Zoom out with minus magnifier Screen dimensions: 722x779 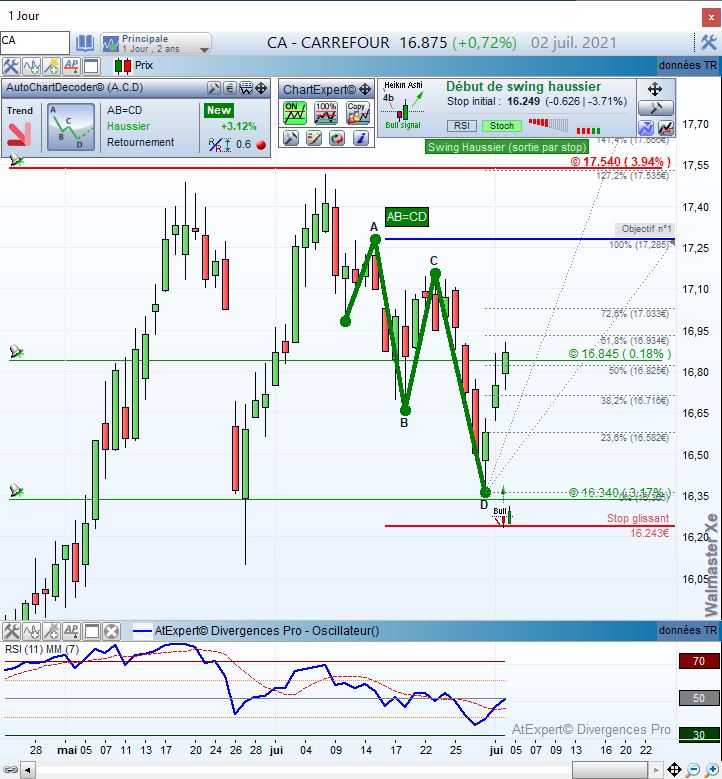(694, 770)
